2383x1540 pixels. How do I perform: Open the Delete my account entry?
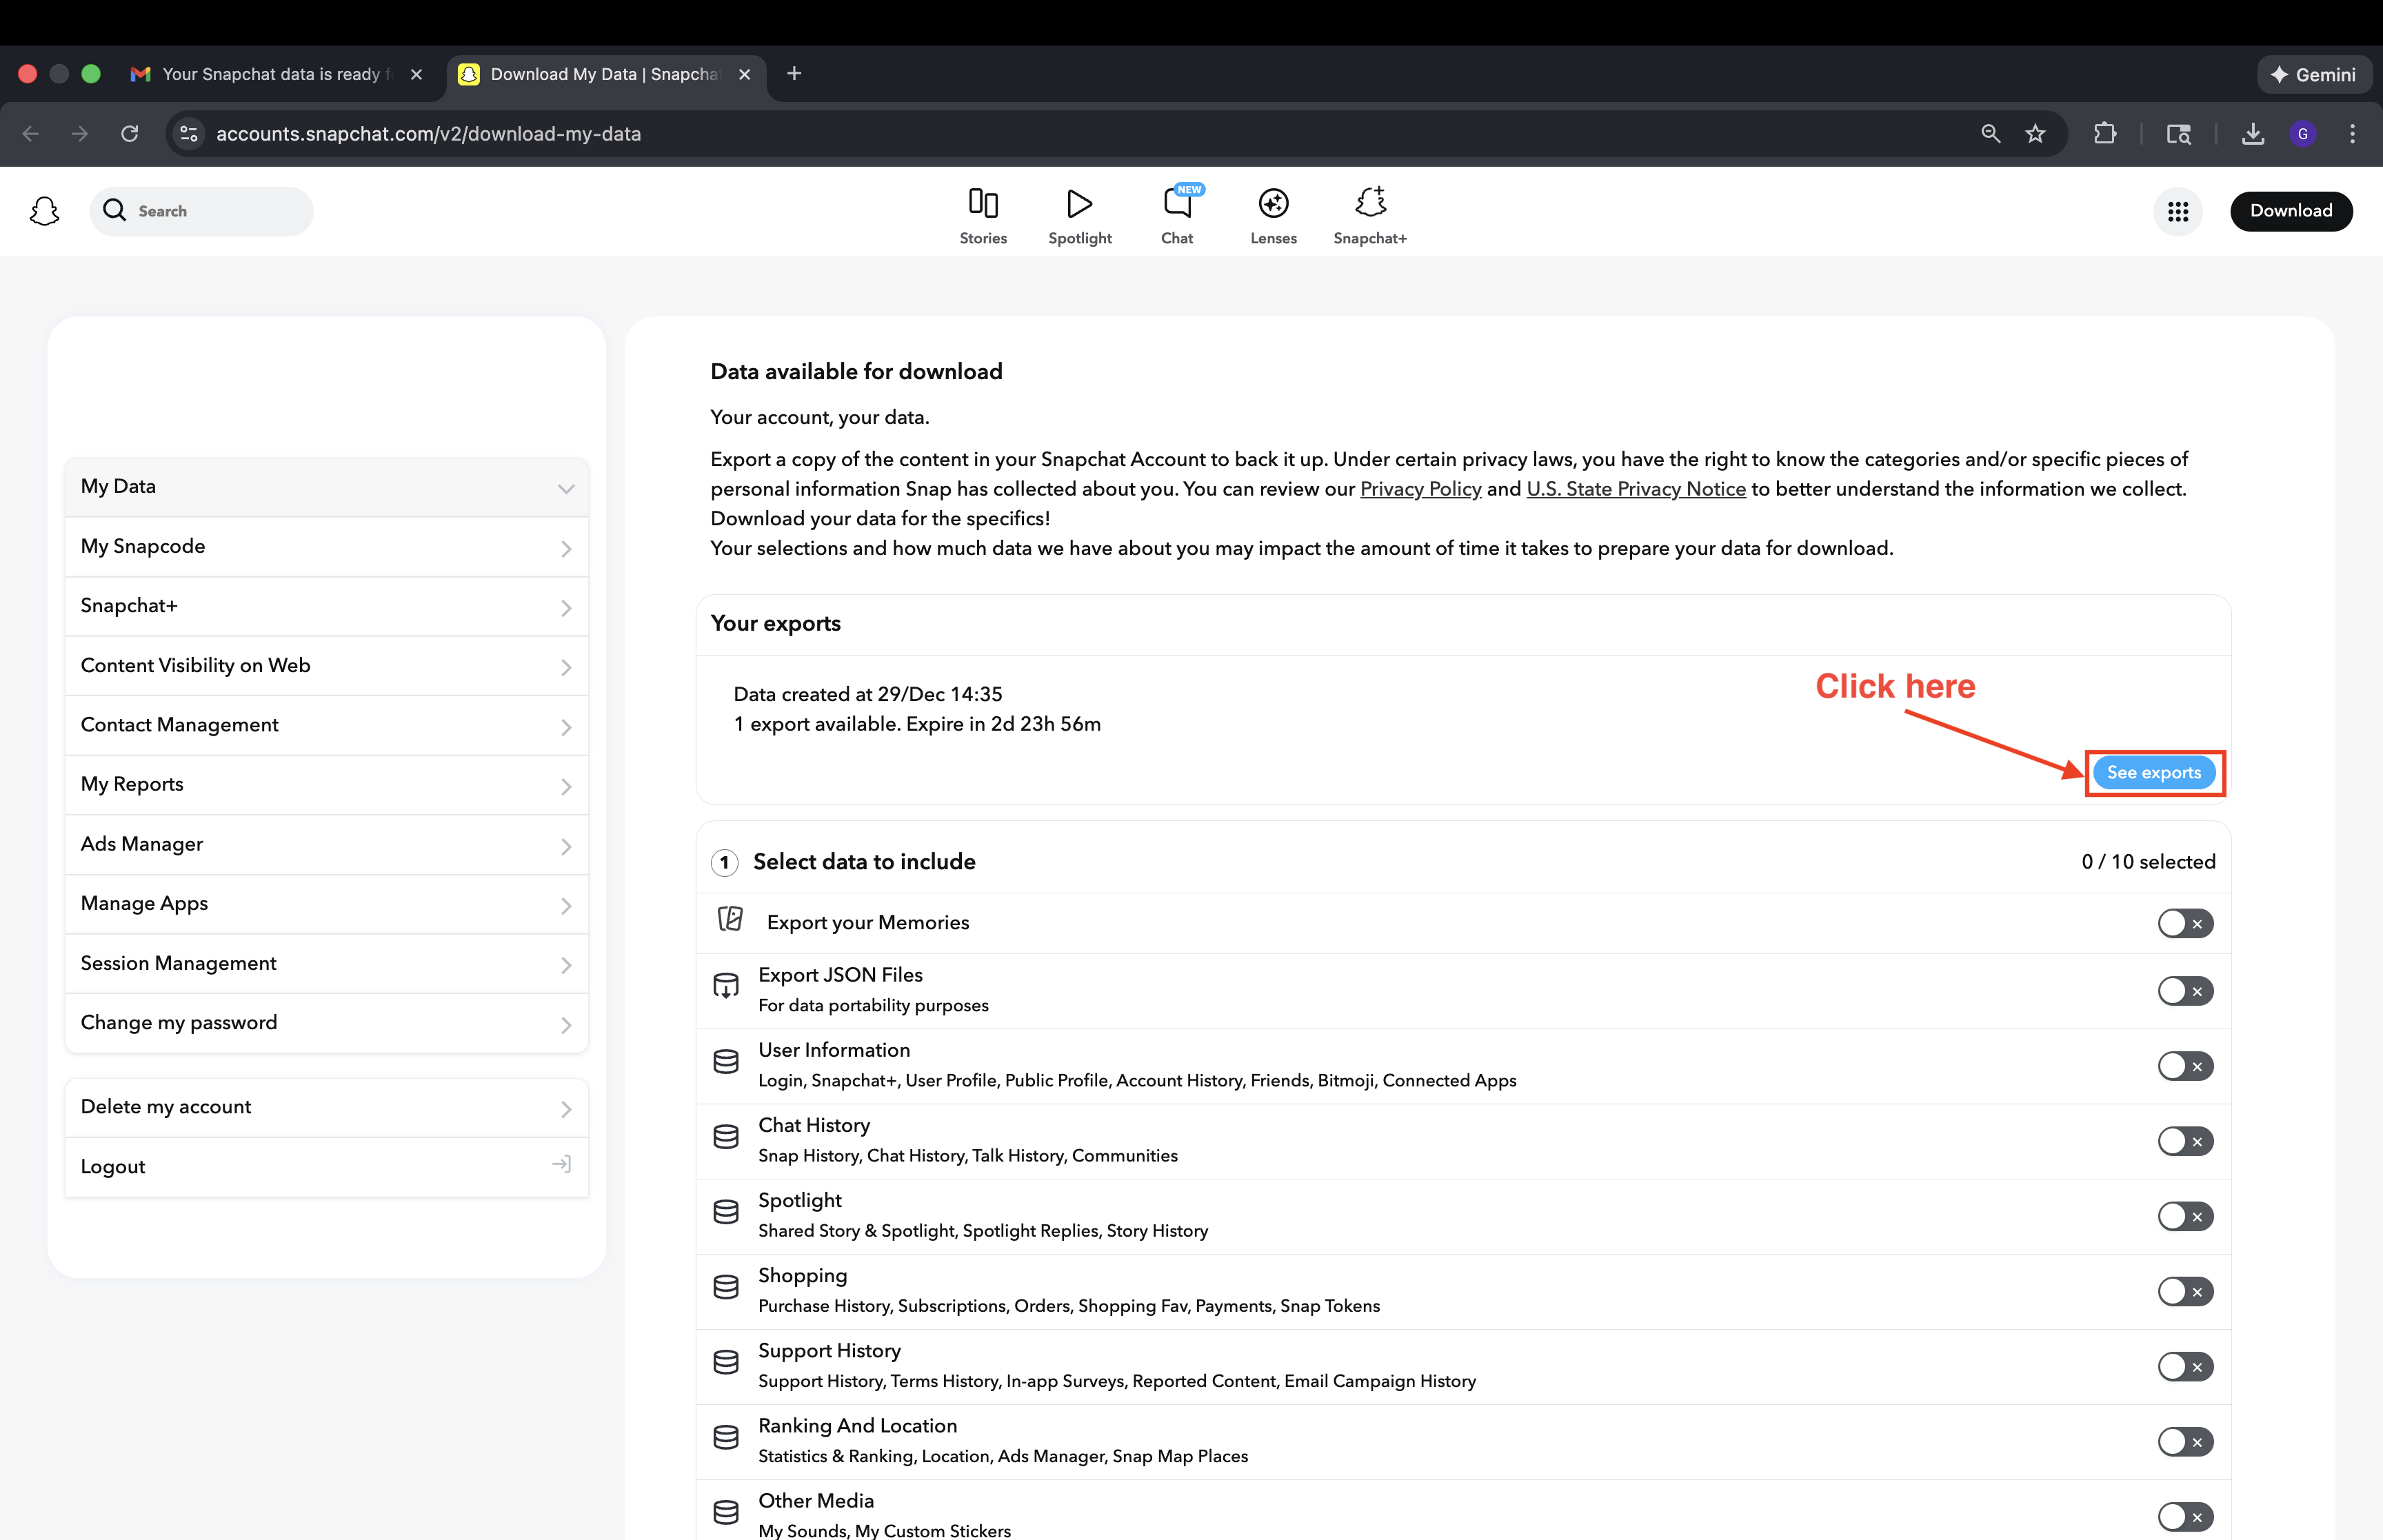(325, 1107)
